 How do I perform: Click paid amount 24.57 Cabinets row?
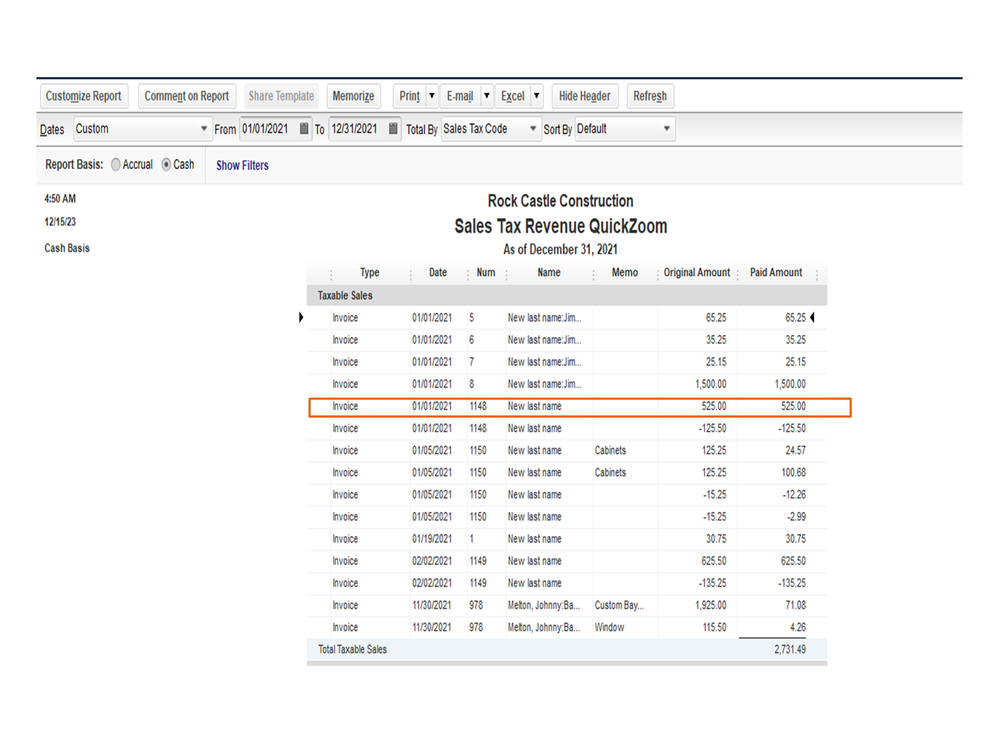(x=795, y=450)
